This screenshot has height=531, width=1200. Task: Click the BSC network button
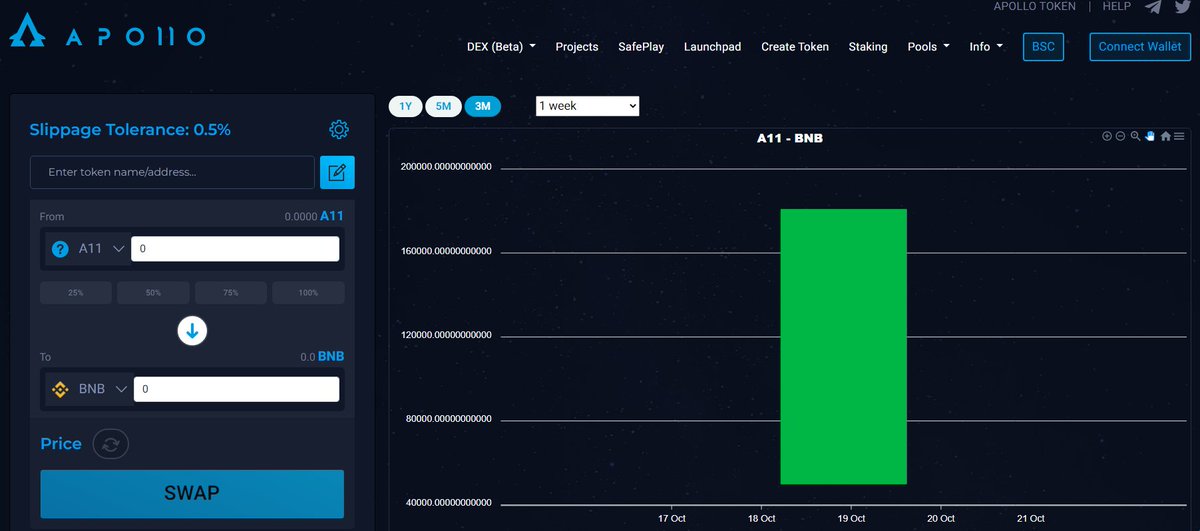point(1043,47)
